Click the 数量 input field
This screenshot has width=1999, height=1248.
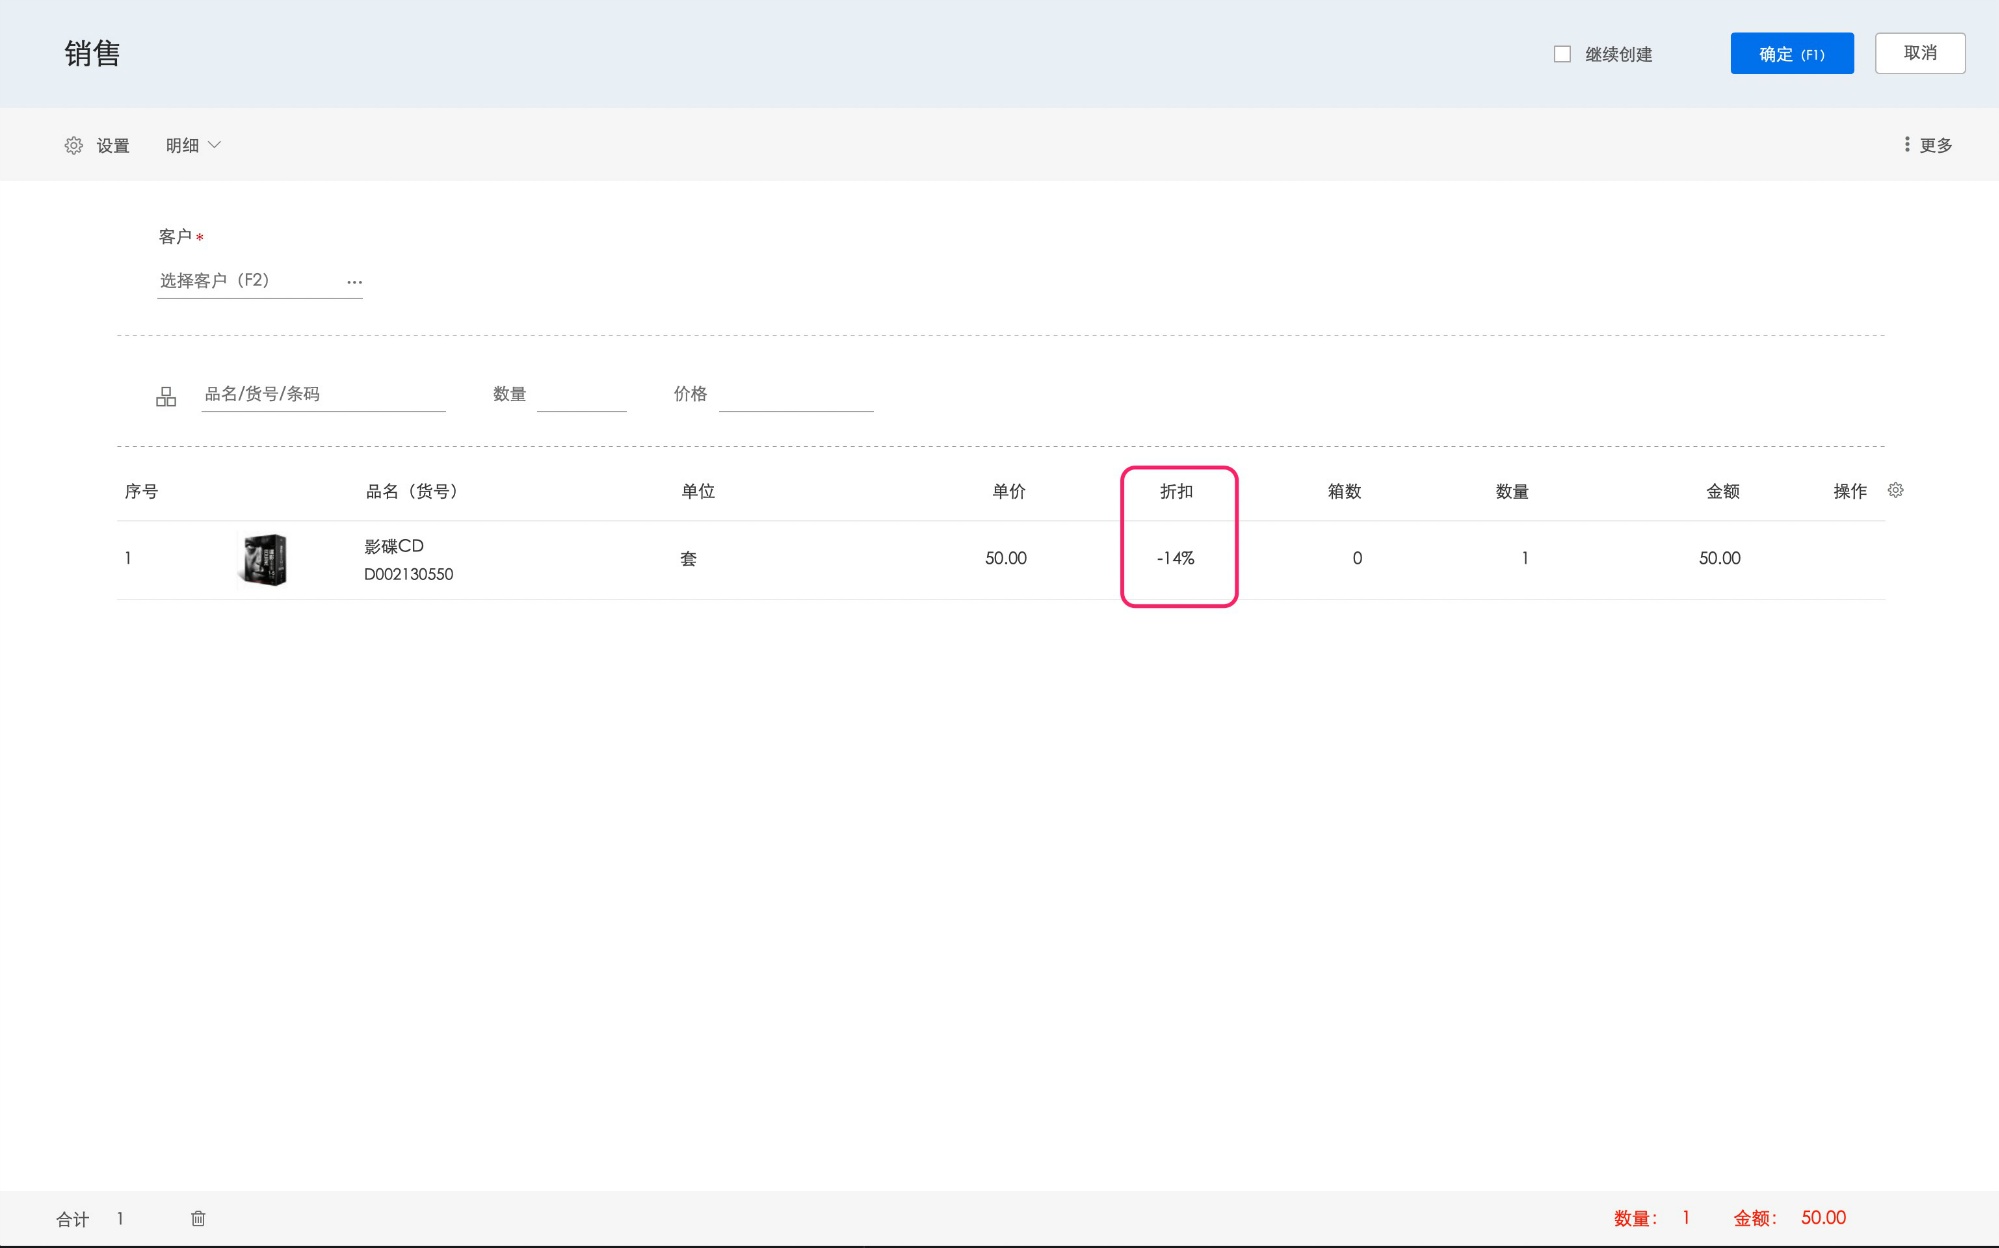(581, 396)
